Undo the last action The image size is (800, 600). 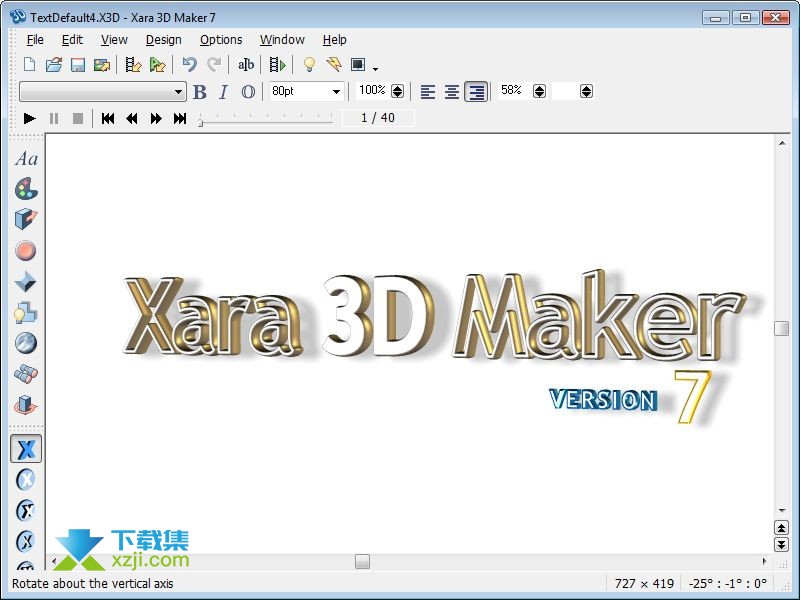[190, 64]
